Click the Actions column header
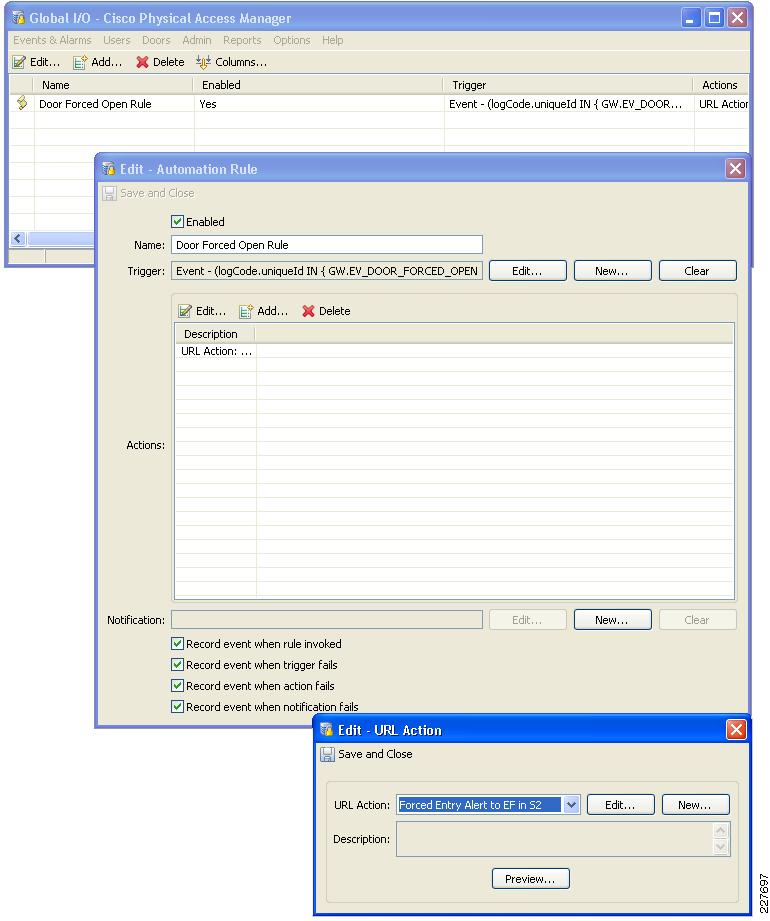The height and width of the screenshot is (921, 770). pyautogui.click(x=720, y=85)
